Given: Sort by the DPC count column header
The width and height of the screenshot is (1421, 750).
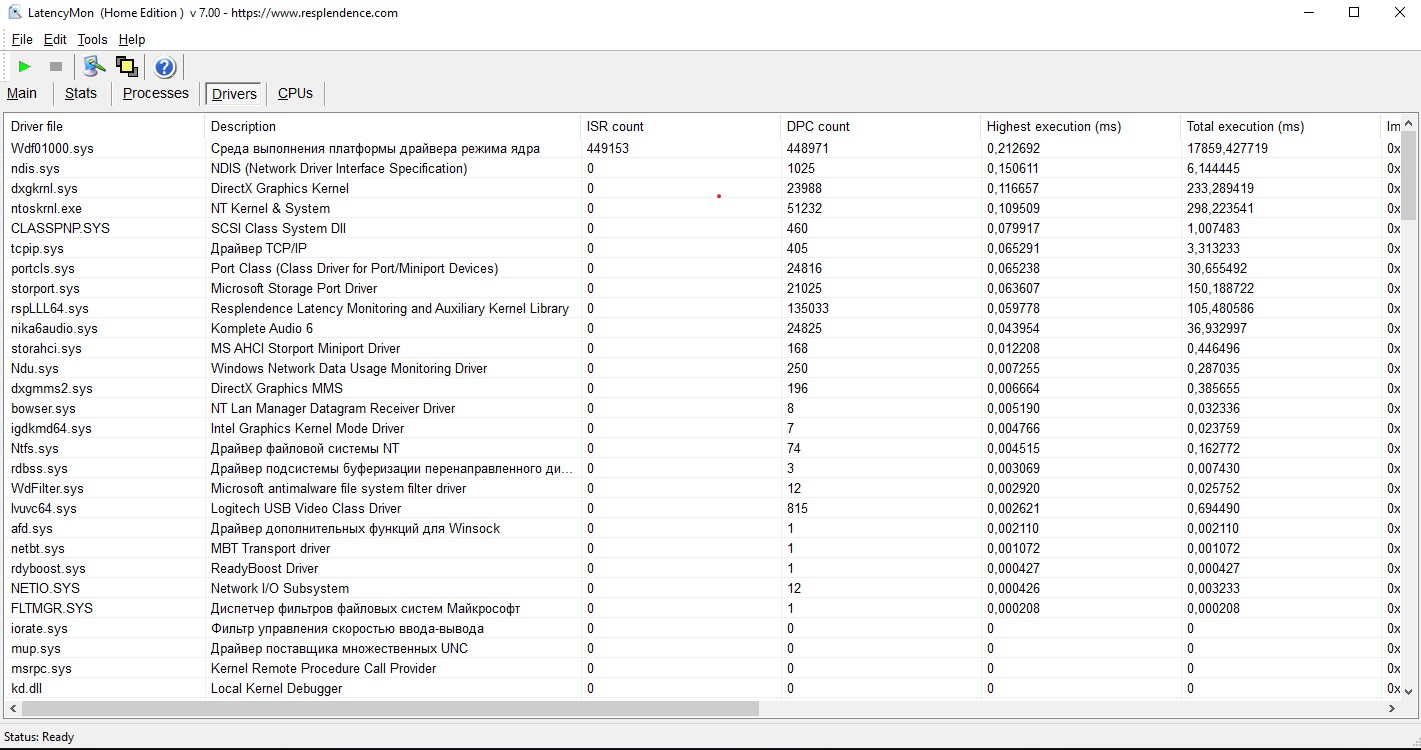Looking at the screenshot, I should pyautogui.click(x=880, y=127).
